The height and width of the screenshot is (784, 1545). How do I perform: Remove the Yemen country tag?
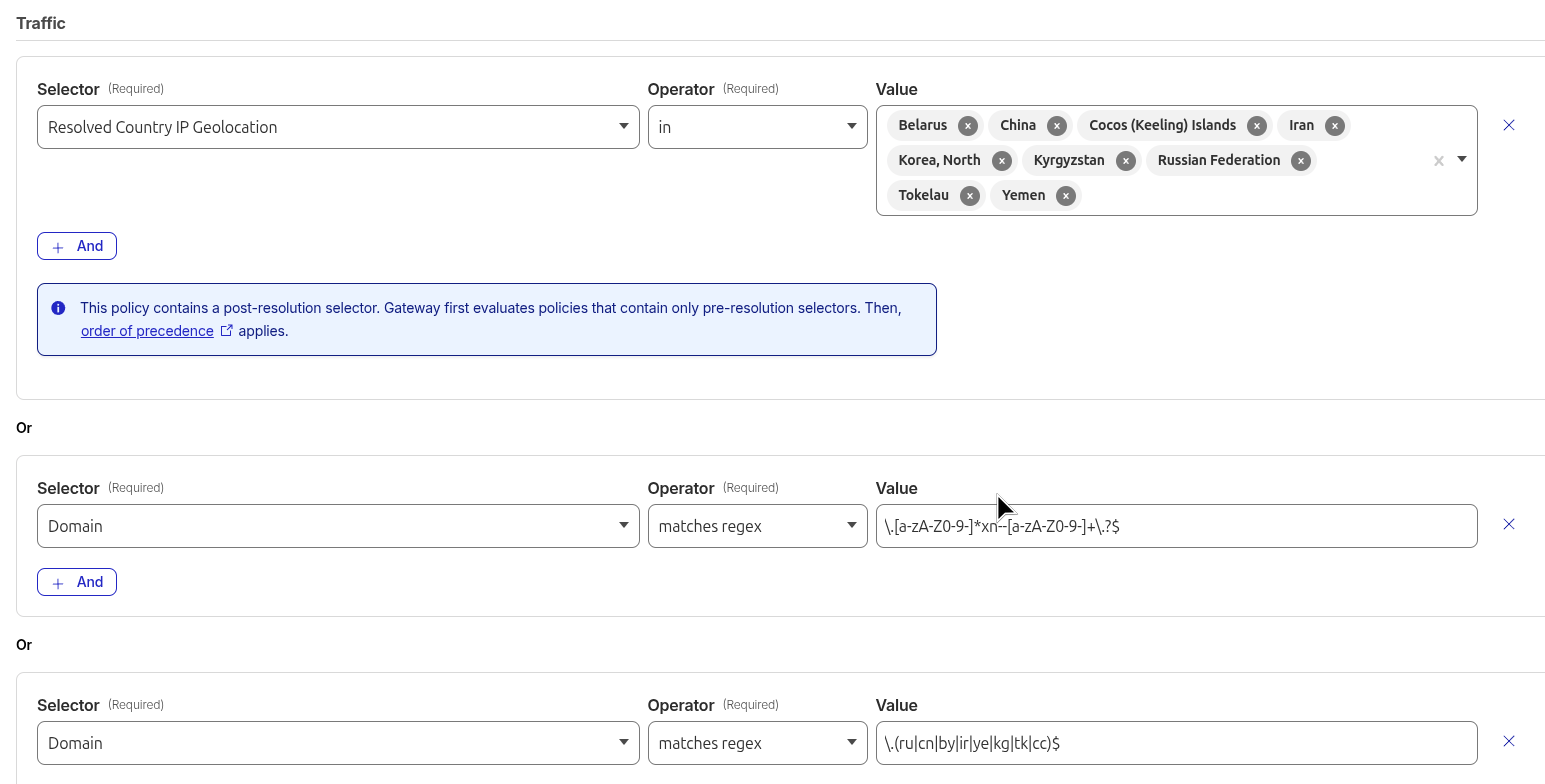click(x=1065, y=196)
